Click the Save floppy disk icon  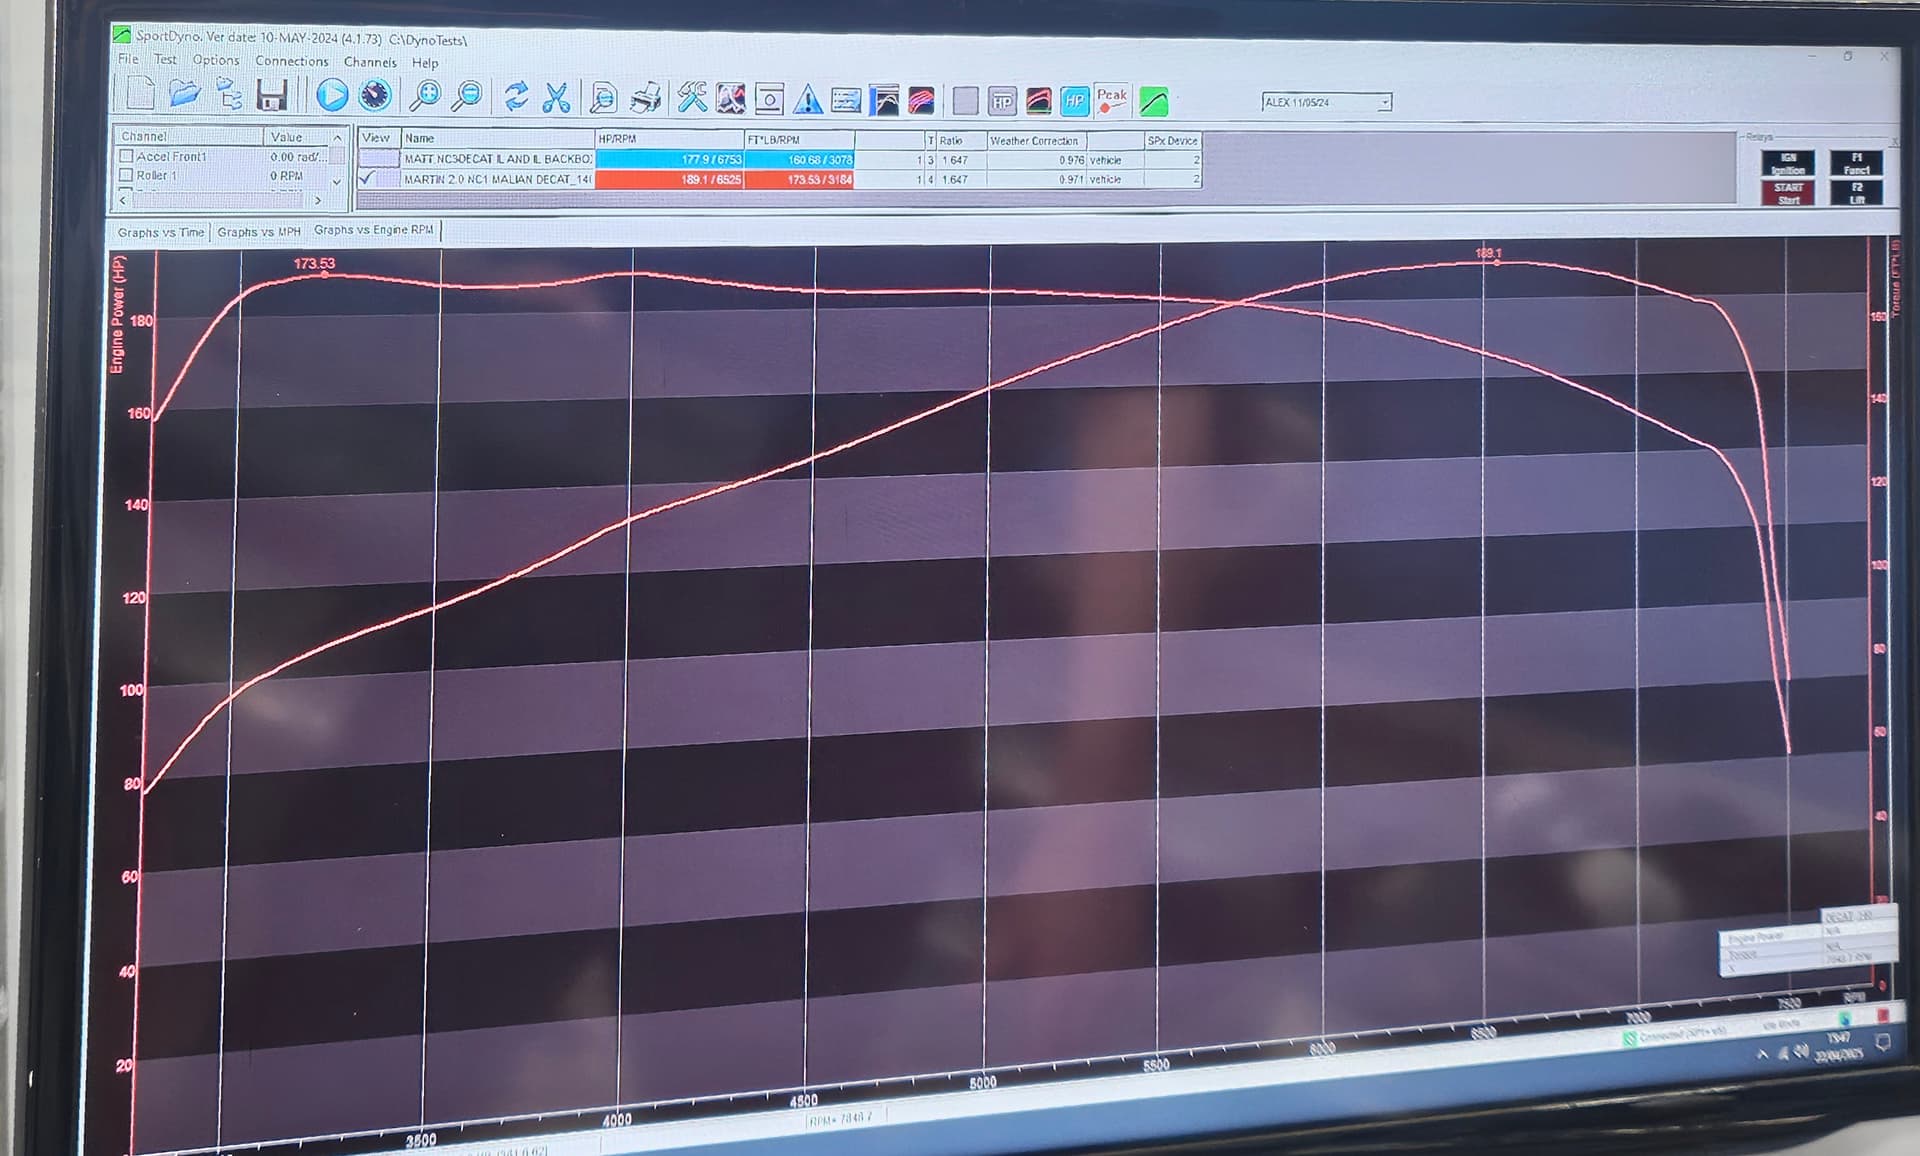pos(271,94)
